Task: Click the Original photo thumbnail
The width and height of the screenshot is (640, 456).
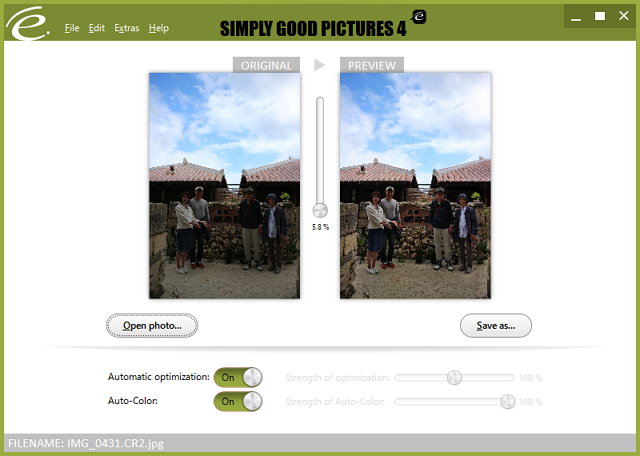Action: (x=224, y=186)
